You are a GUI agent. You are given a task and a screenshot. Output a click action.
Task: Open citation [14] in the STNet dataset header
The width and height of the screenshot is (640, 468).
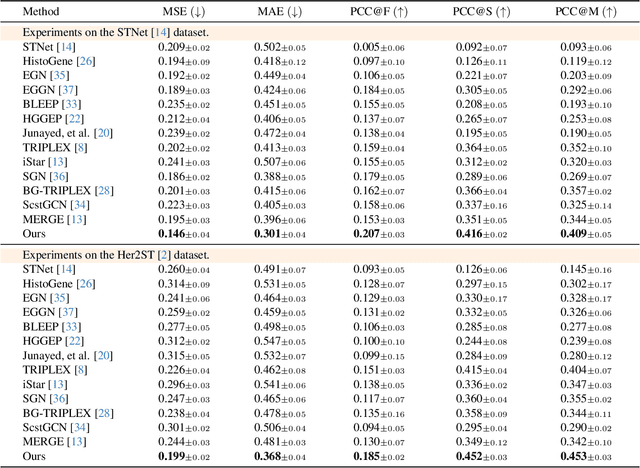(160, 32)
